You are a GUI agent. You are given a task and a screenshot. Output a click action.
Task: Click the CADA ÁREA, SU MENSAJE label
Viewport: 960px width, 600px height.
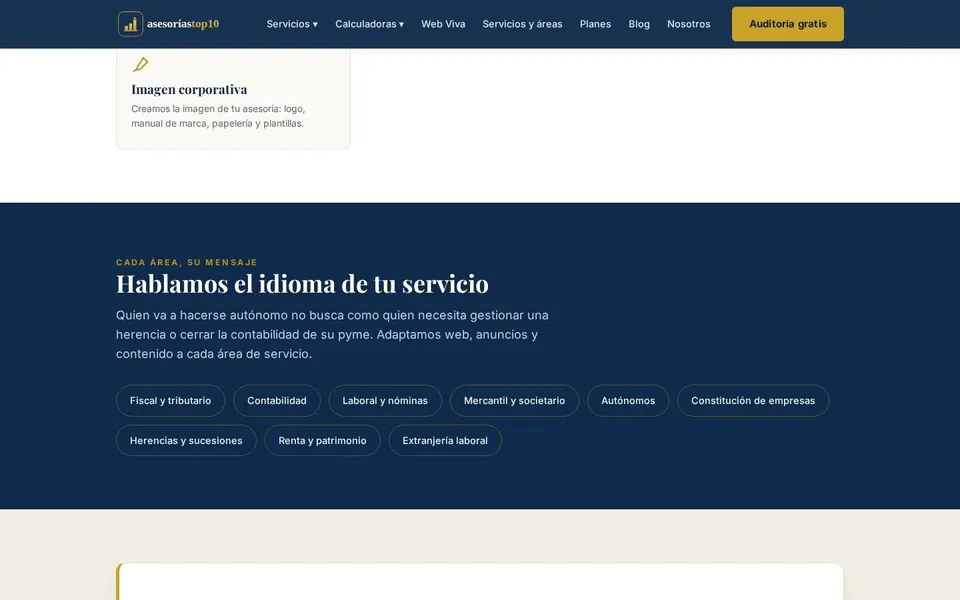tap(187, 262)
